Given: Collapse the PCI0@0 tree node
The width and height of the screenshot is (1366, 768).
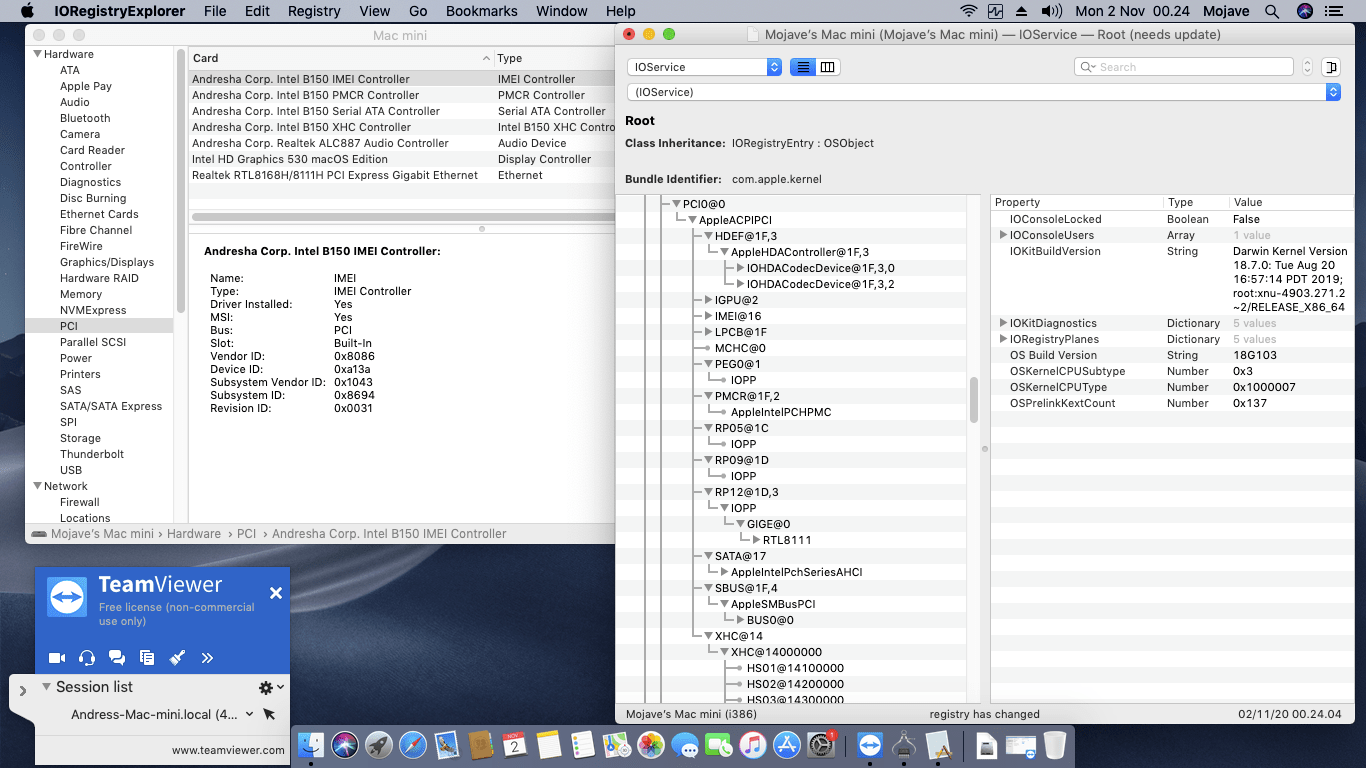Looking at the screenshot, I should click(x=677, y=203).
